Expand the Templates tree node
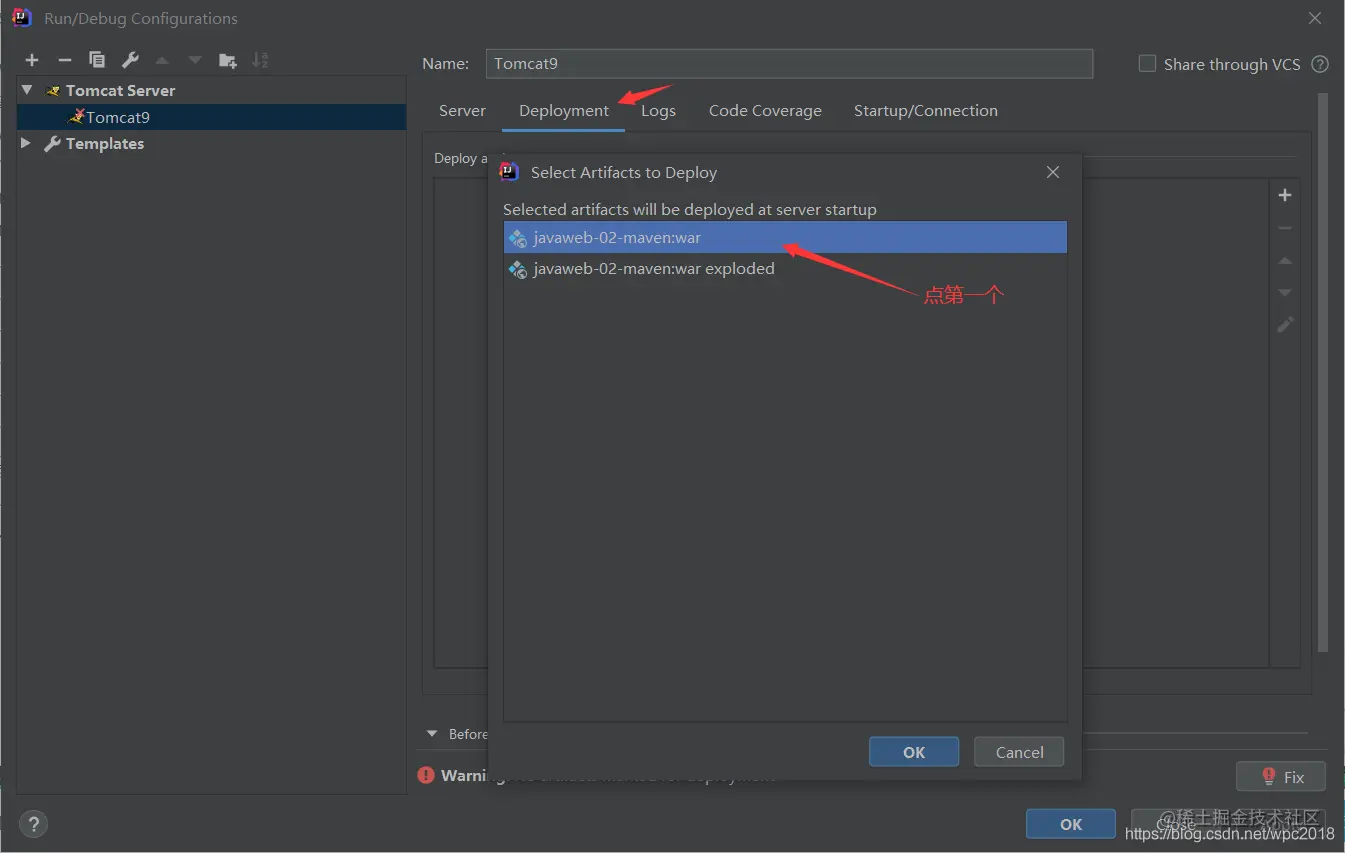The image size is (1345, 853). coord(26,143)
